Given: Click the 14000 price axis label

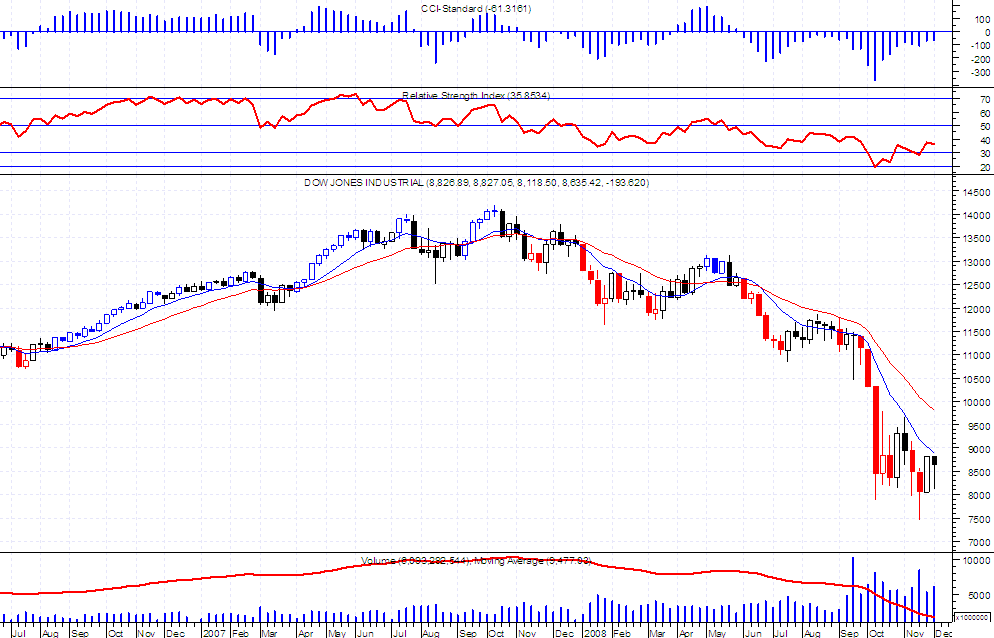Looking at the screenshot, I should coord(978,216).
